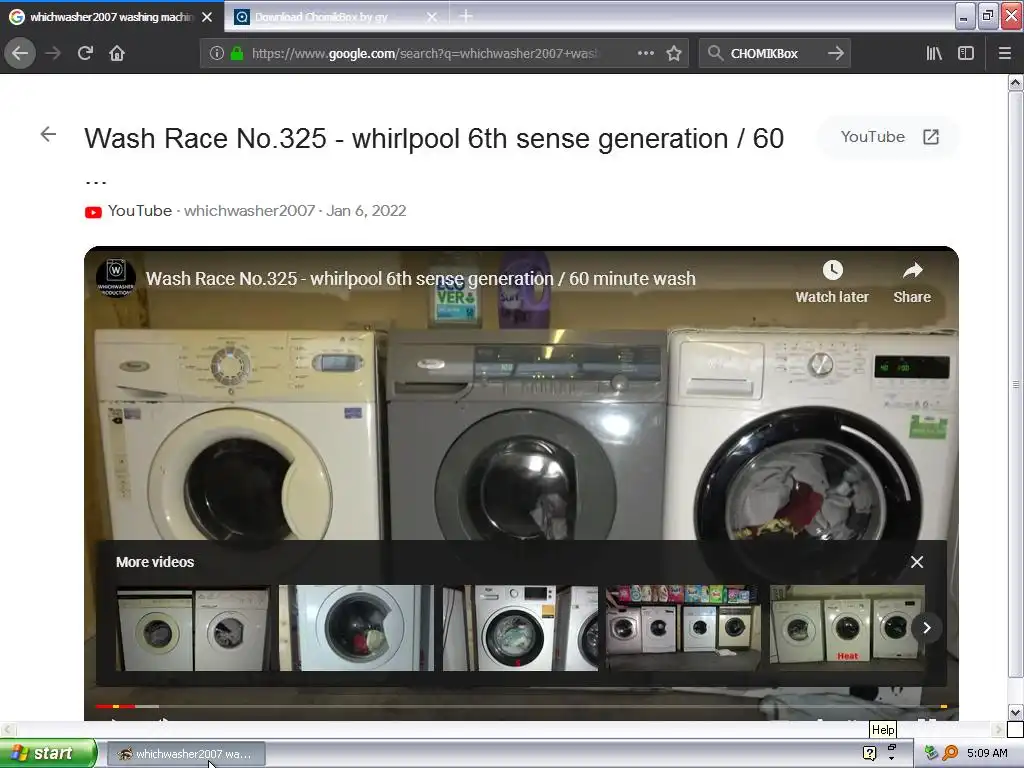
Task: Close the More videos panel
Action: coord(917,562)
